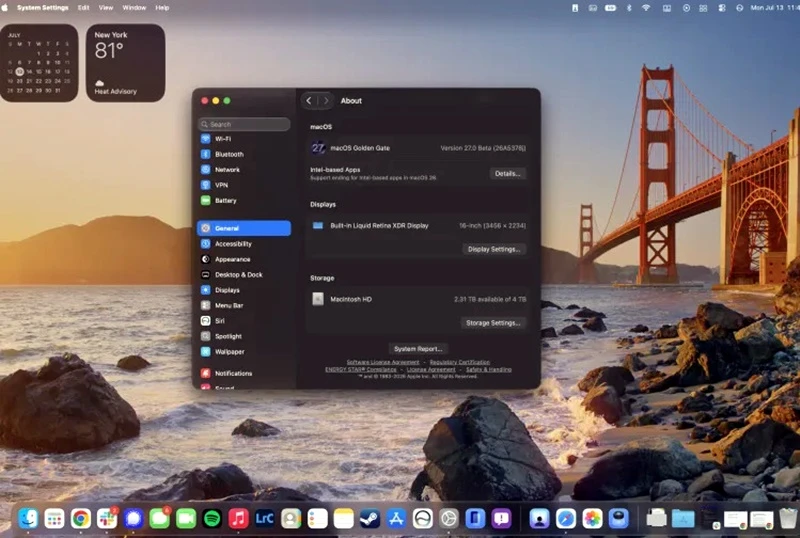Click the Macintosh HD storage row

(x=418, y=299)
